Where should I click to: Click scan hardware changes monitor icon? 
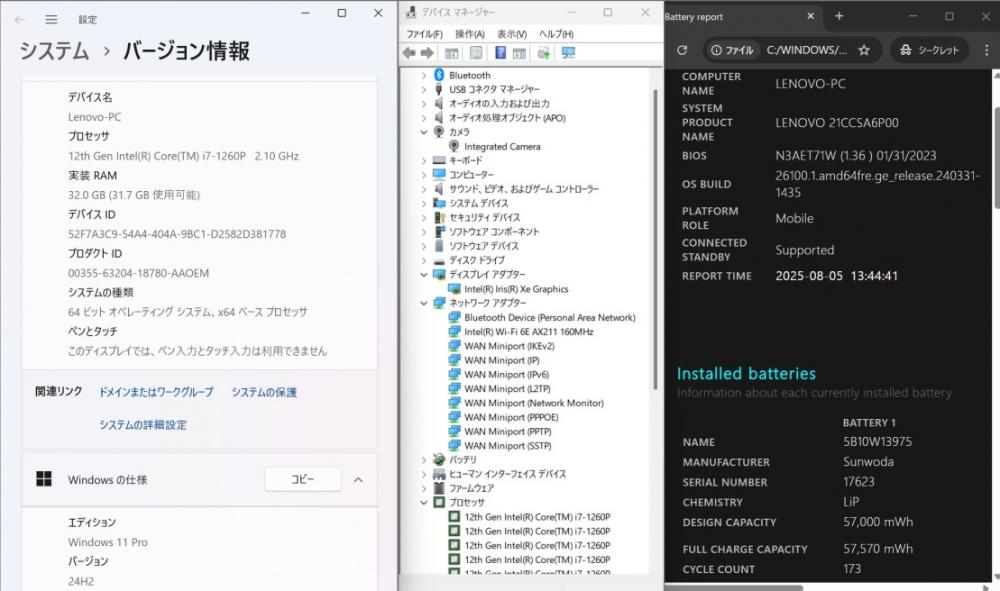[x=568, y=53]
